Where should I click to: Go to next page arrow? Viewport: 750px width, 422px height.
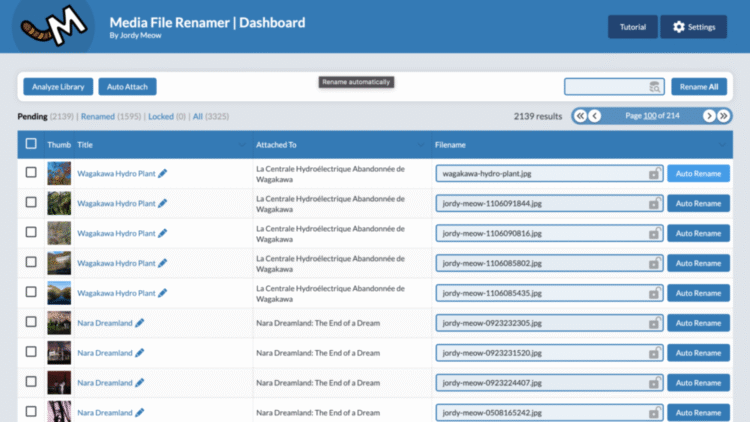coord(709,116)
